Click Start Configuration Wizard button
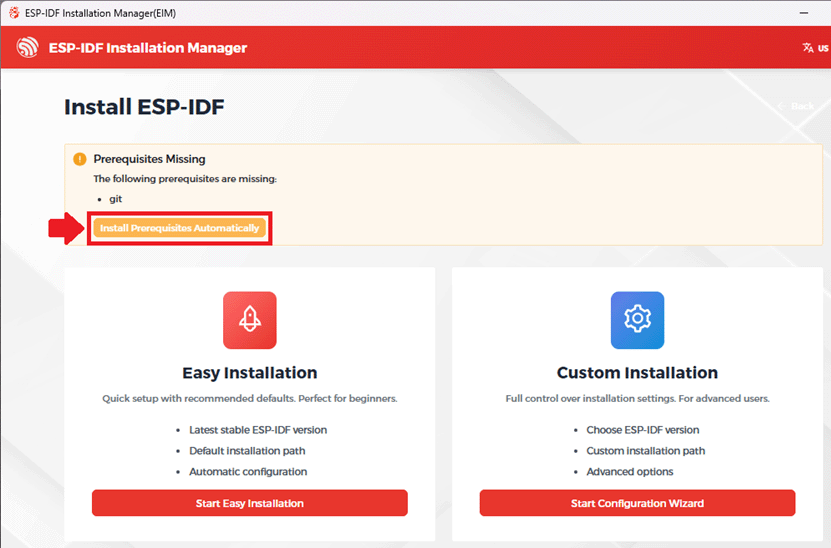 click(637, 503)
